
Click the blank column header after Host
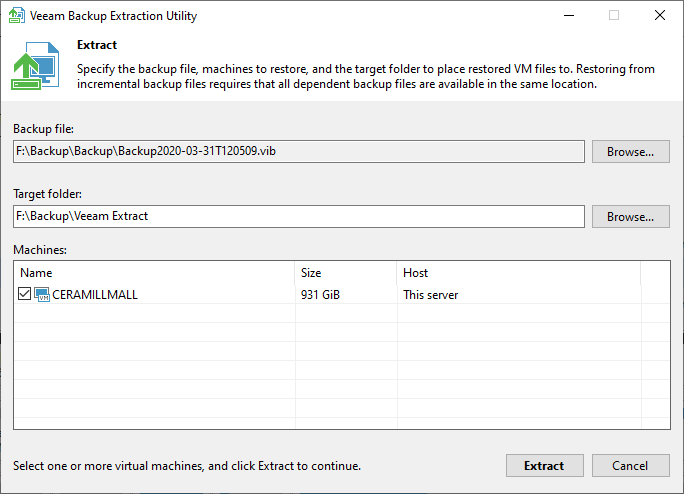point(655,272)
